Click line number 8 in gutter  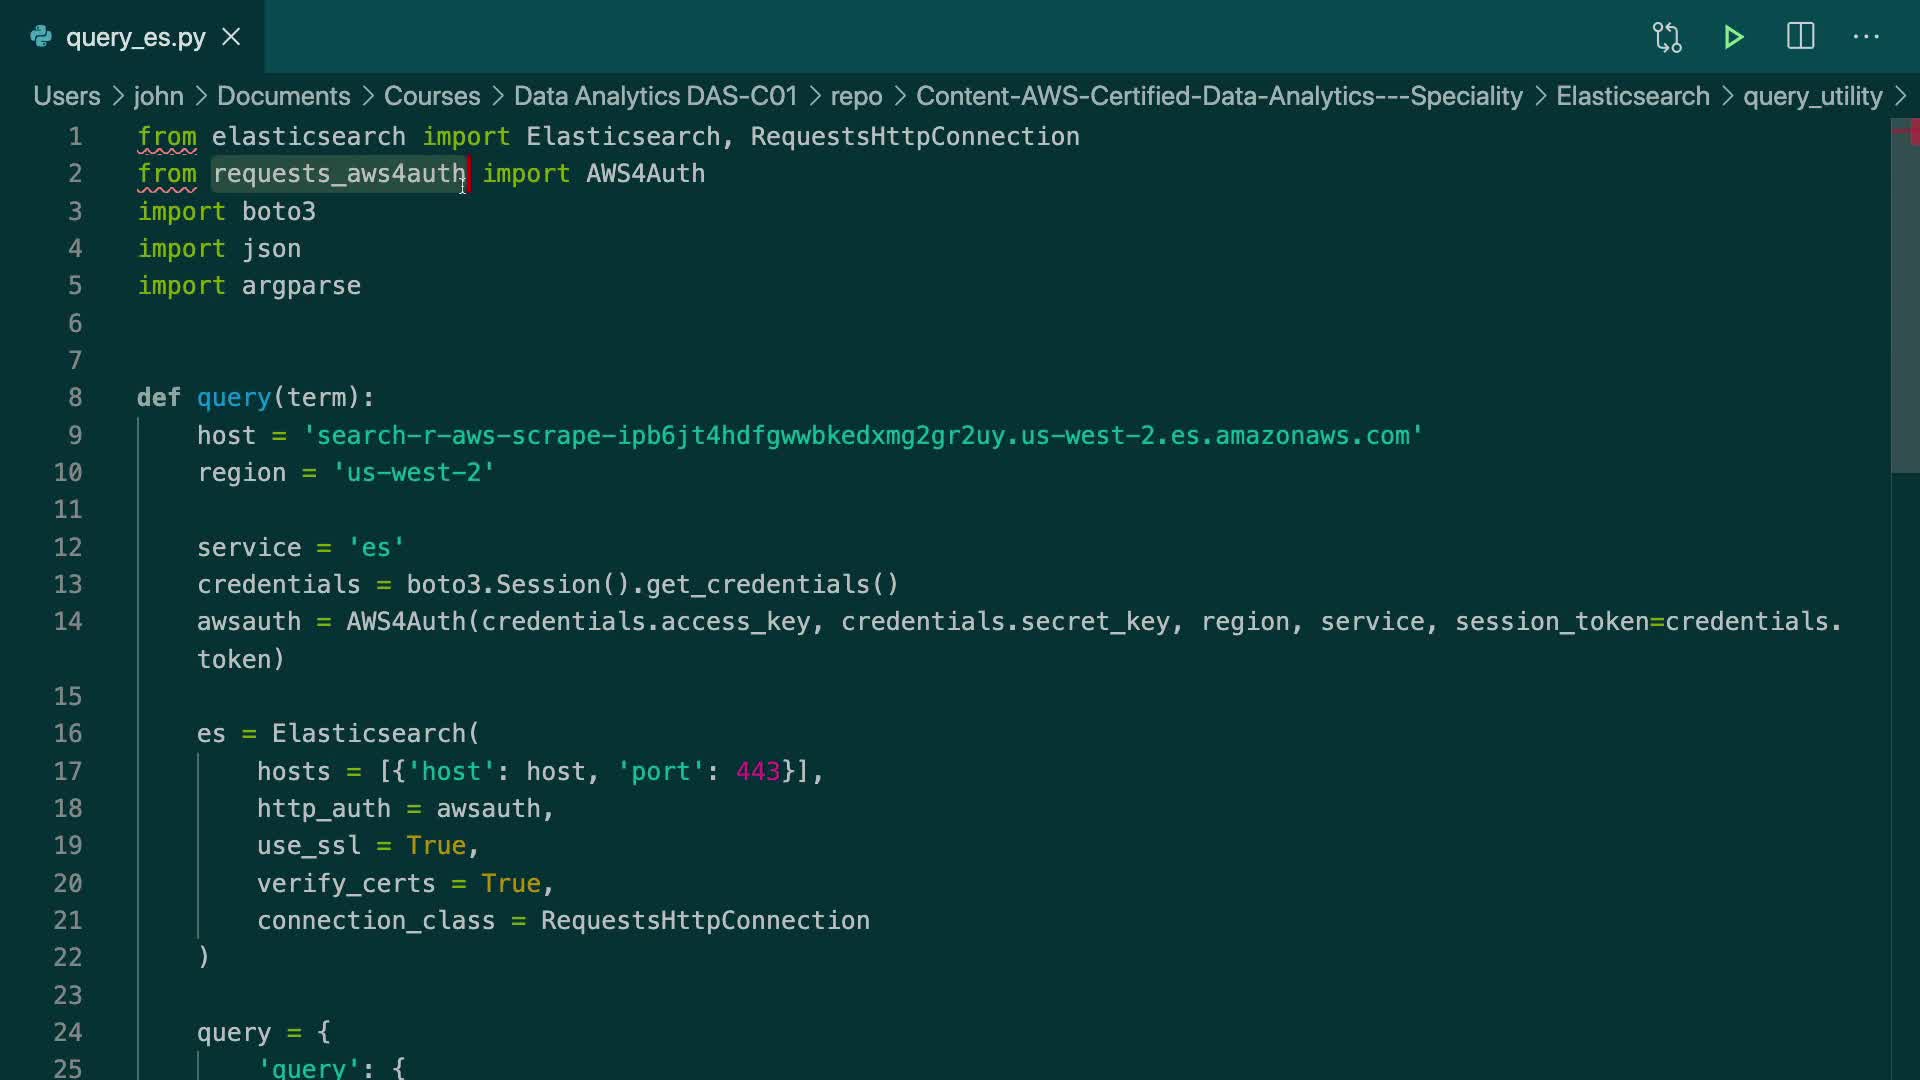click(x=75, y=398)
